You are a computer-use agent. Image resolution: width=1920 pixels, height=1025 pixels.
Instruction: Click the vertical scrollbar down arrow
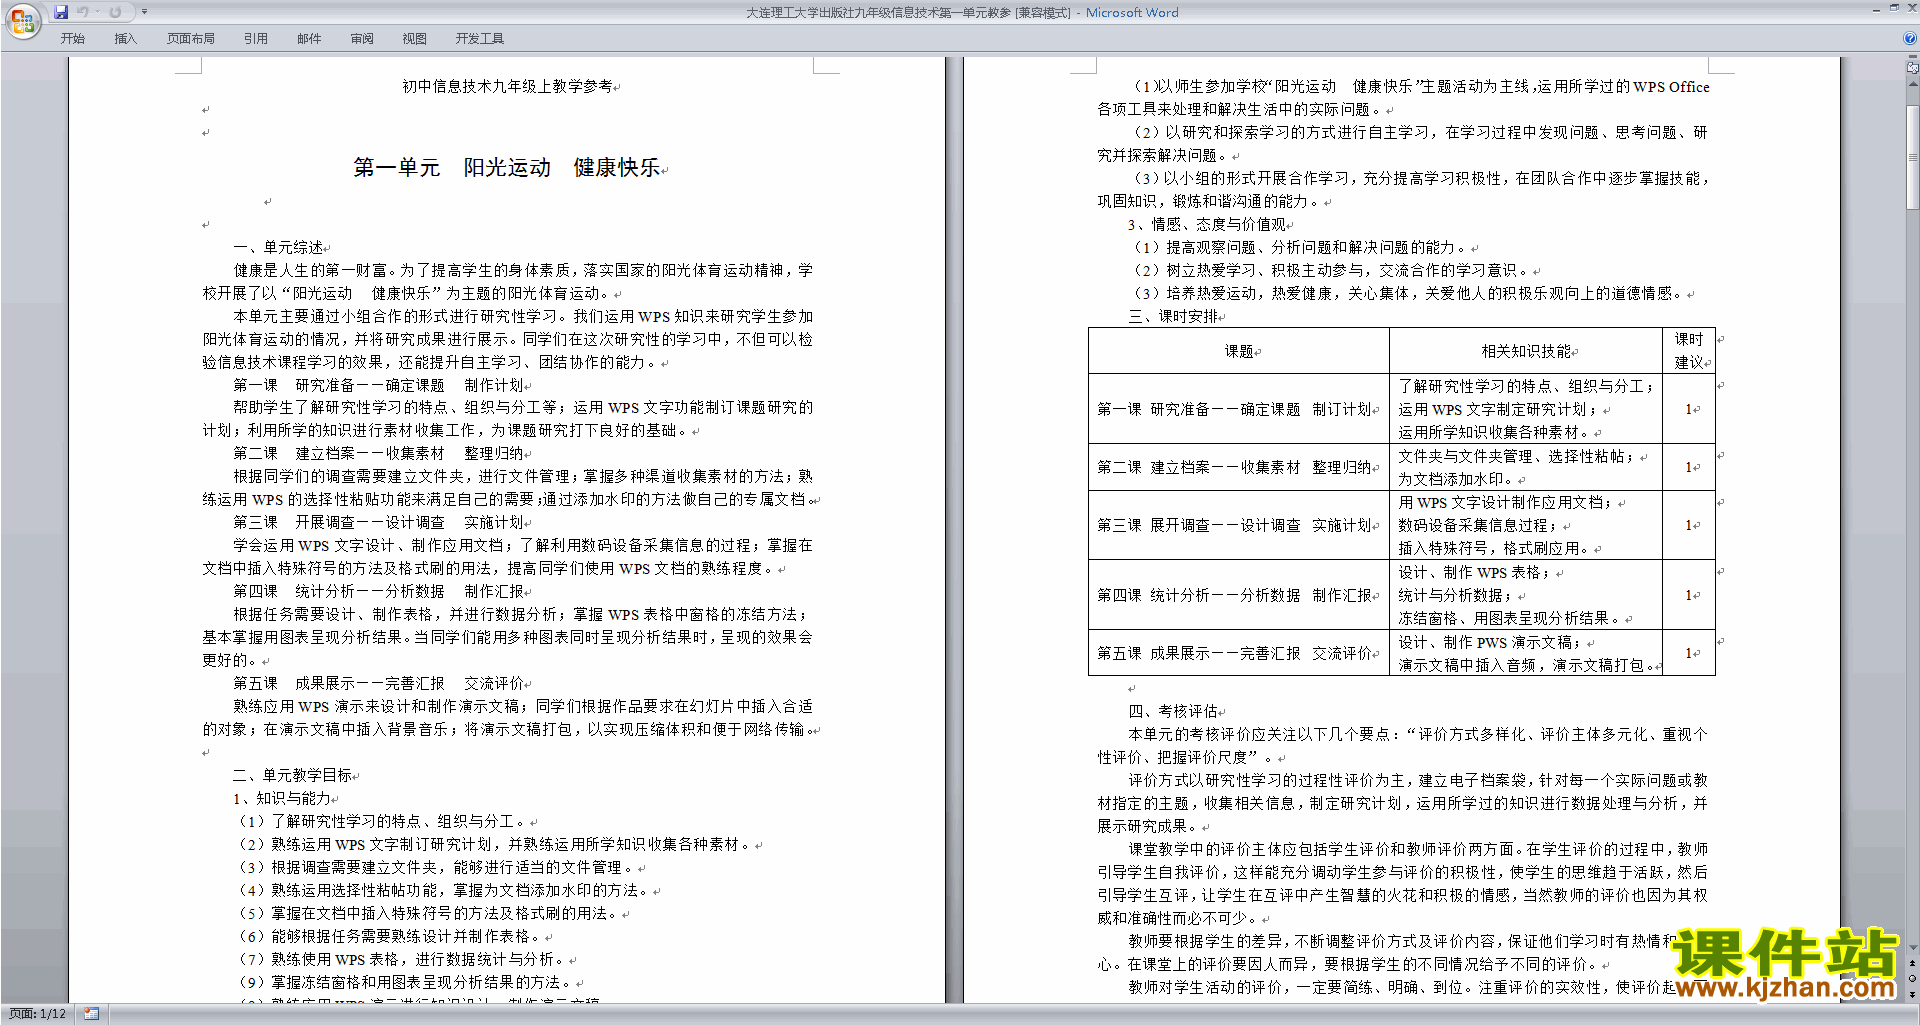[x=1912, y=947]
